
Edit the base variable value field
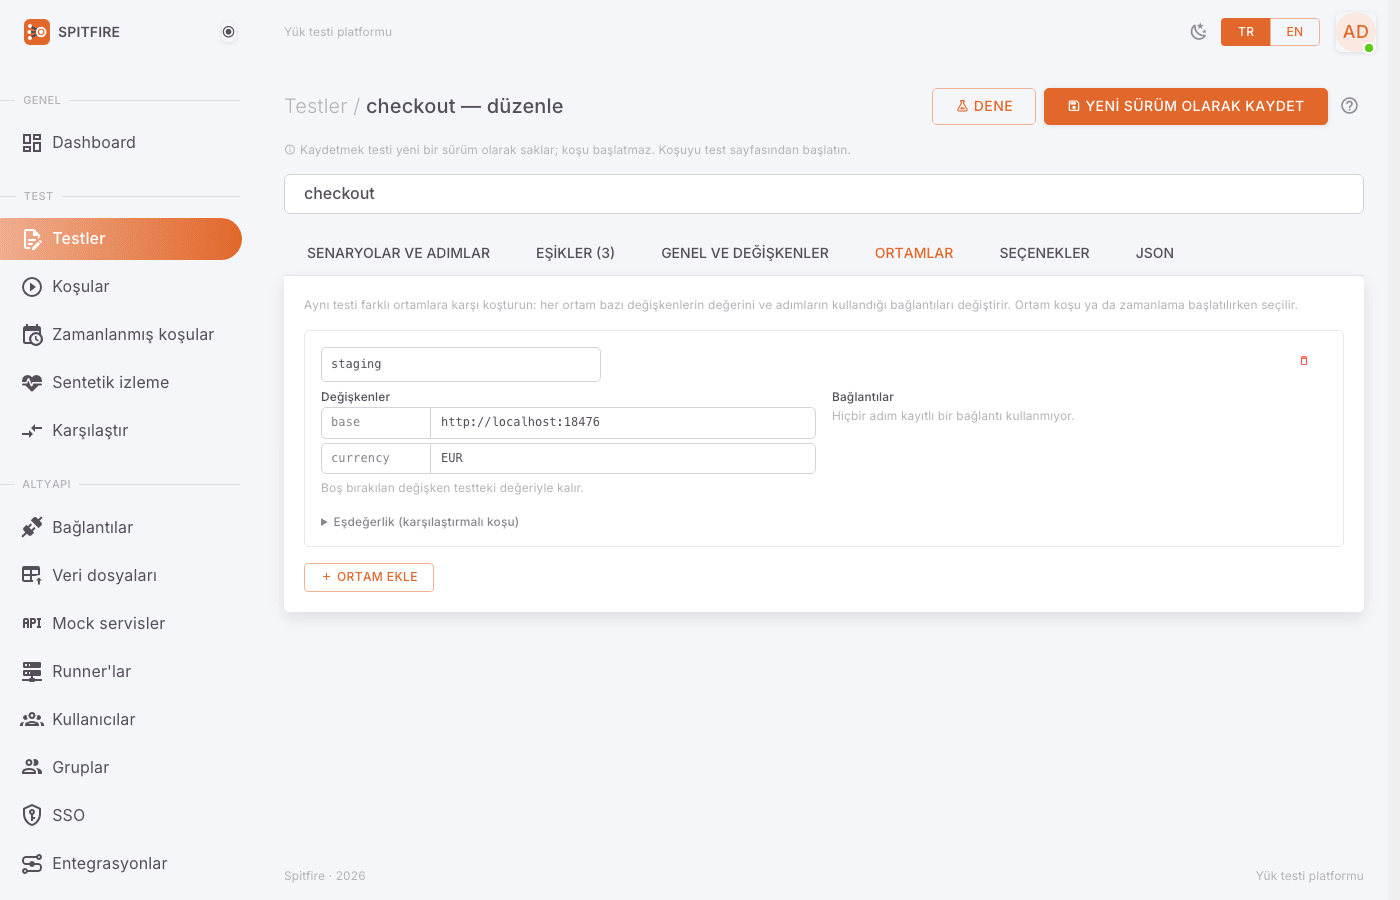[623, 422]
